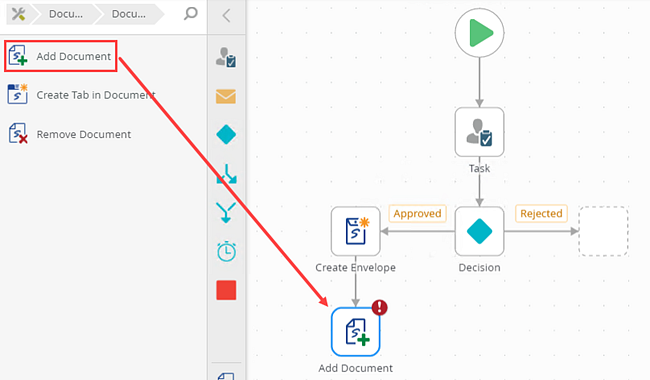This screenshot has height=380, width=650.
Task: Select the Approved line label
Action: [417, 214]
